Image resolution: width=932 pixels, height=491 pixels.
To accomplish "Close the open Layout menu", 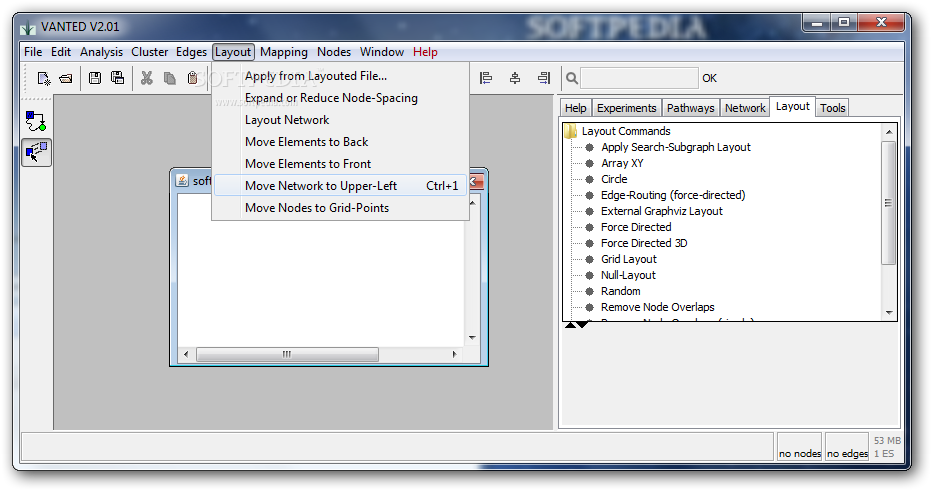I will (233, 52).
